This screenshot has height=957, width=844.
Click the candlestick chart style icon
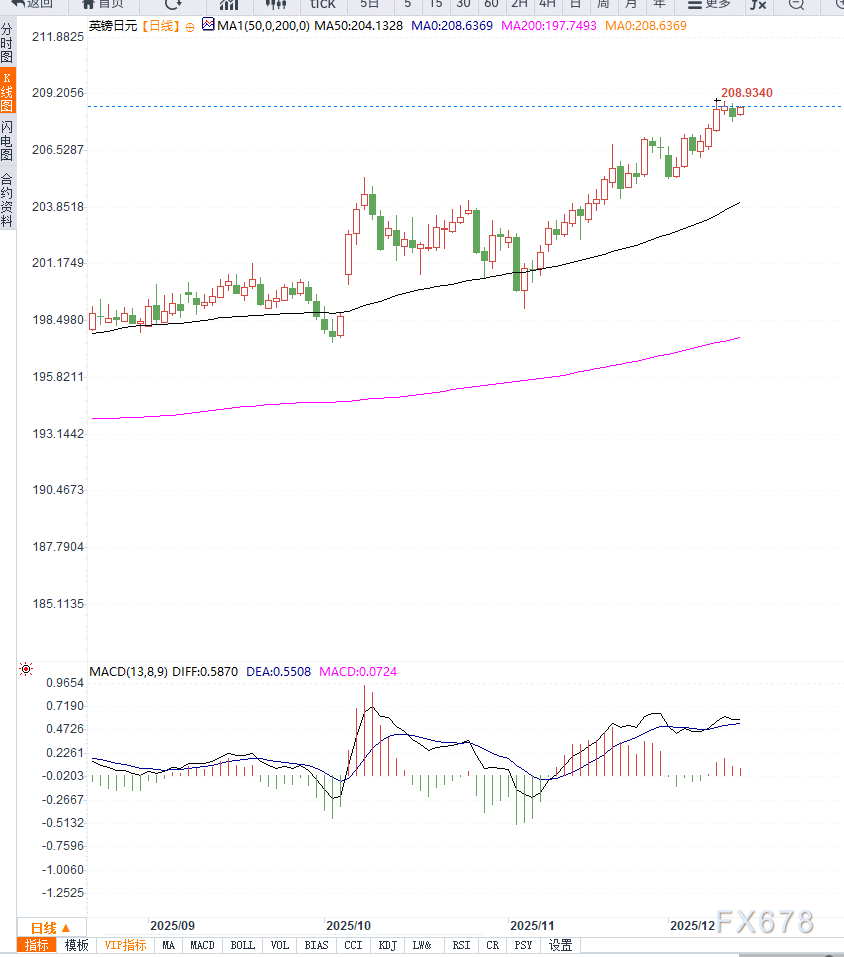(276, 4)
